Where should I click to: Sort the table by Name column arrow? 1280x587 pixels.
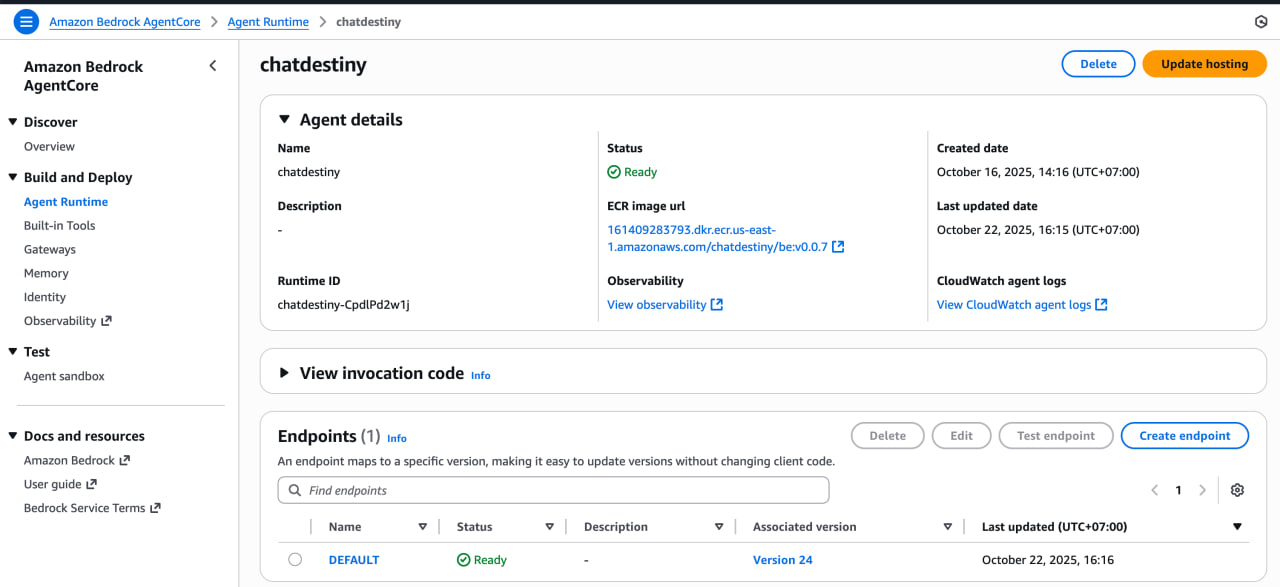(422, 527)
